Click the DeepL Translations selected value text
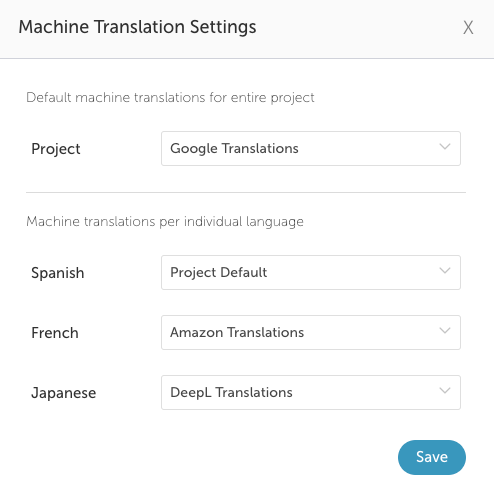The image size is (494, 503). (x=231, y=393)
